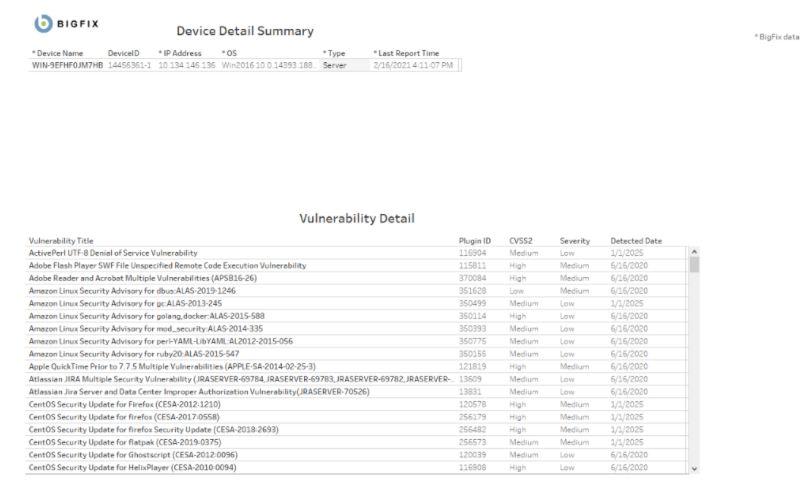The width and height of the screenshot is (806, 493).
Task: Click plugin ID 13609
Action: [x=470, y=379]
